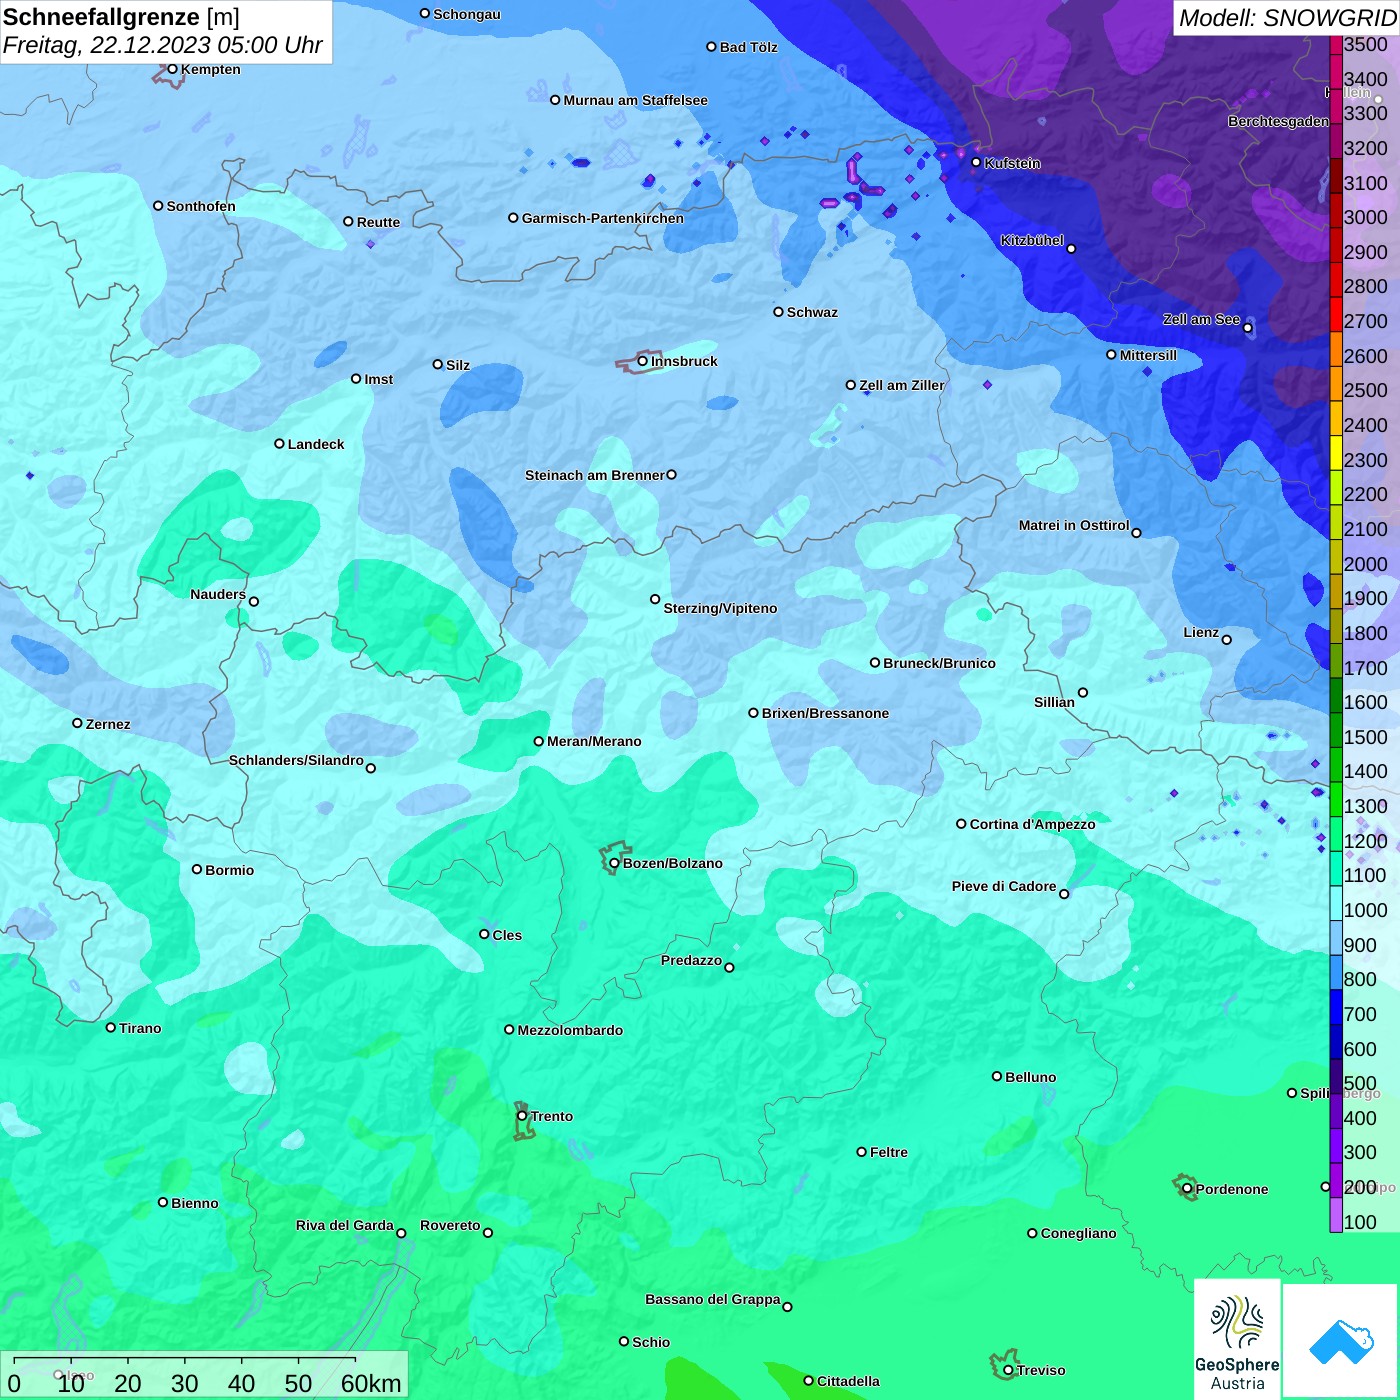Viewport: 1400px width, 1400px height.
Task: Click the Modell: SNOWGRID label
Action: click(1287, 17)
